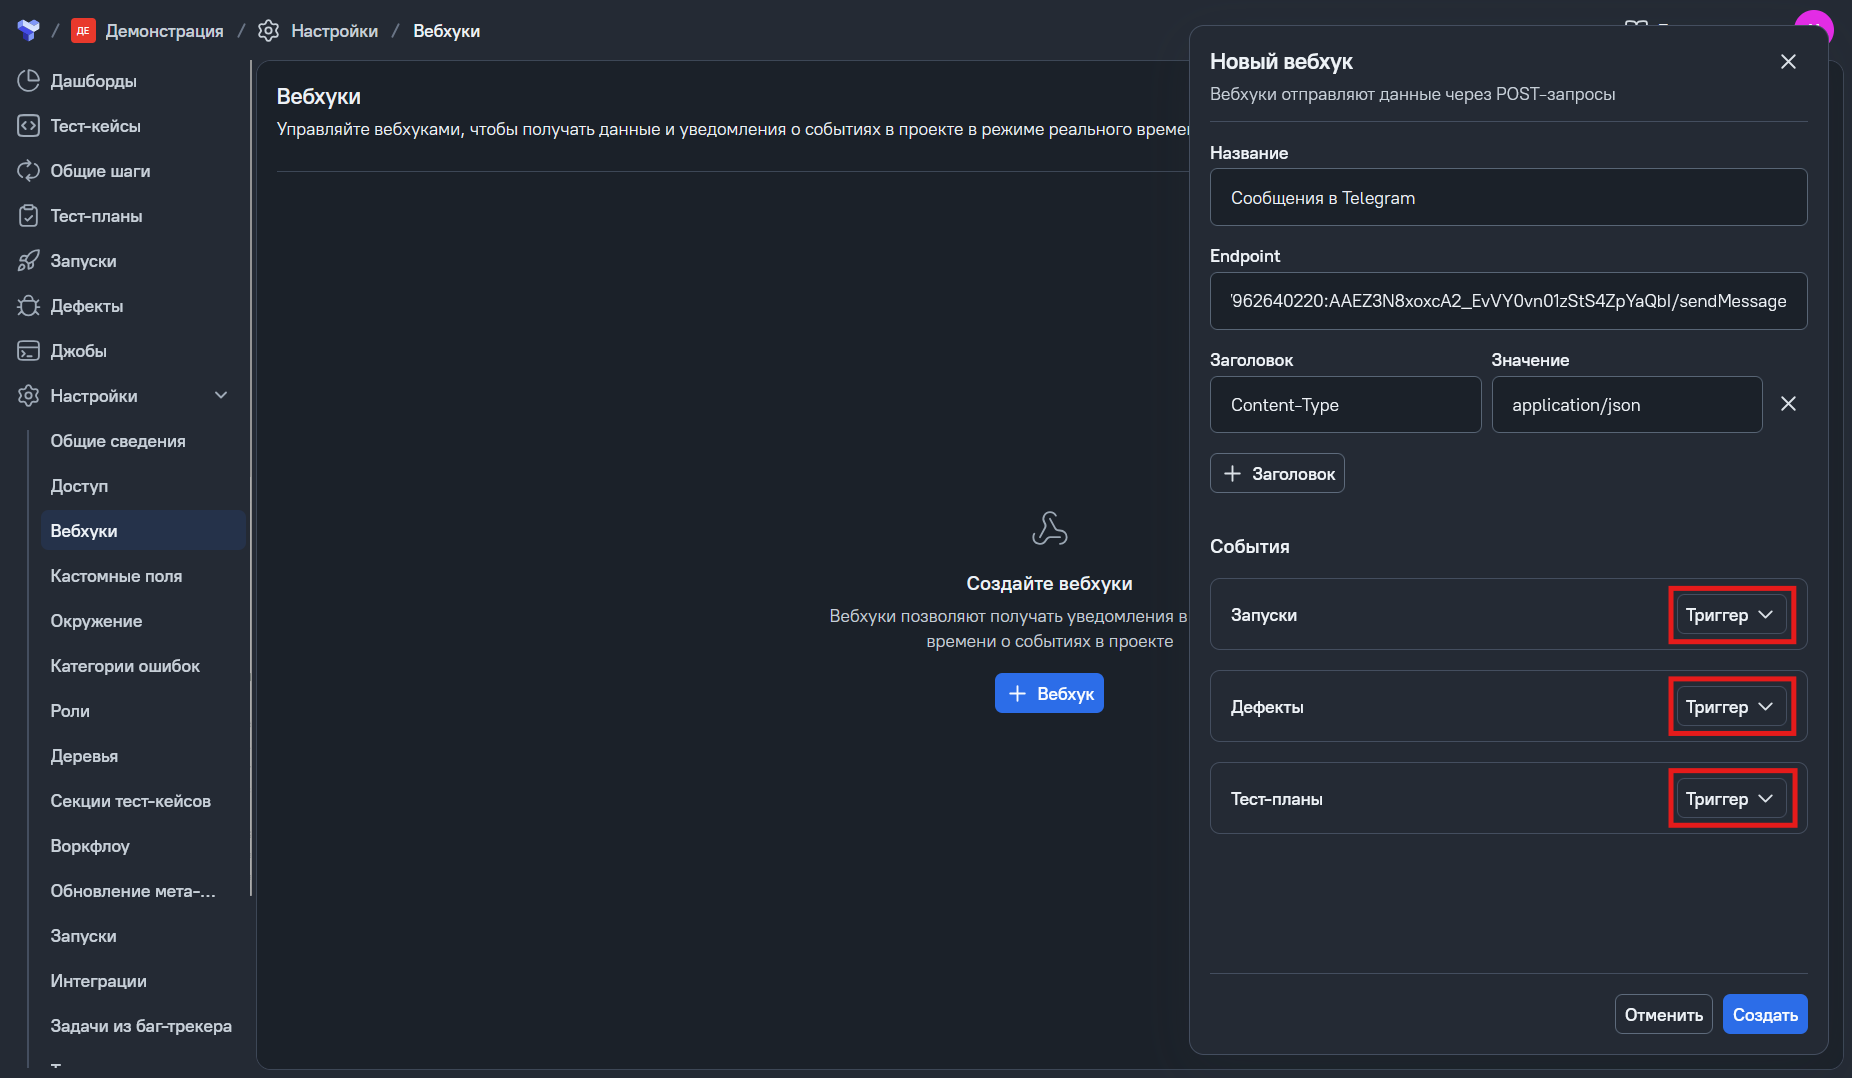Click the Dashboards pie chart icon
Screen dimensions: 1852x1078
tap(28, 81)
